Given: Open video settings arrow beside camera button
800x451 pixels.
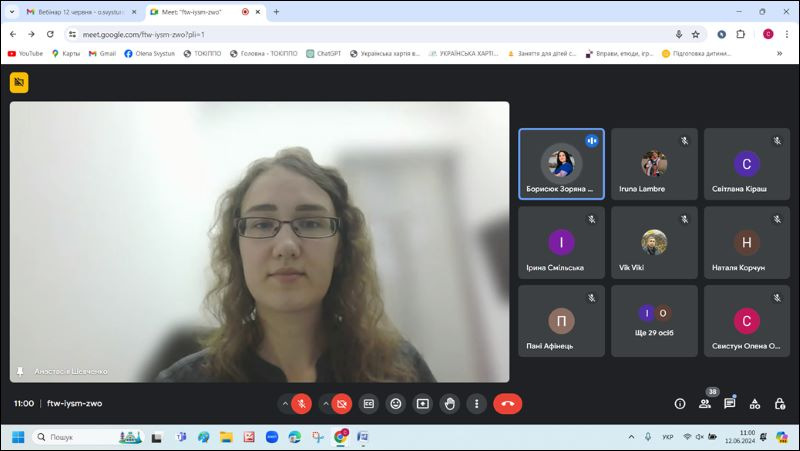Looking at the screenshot, I should pyautogui.click(x=325, y=404).
